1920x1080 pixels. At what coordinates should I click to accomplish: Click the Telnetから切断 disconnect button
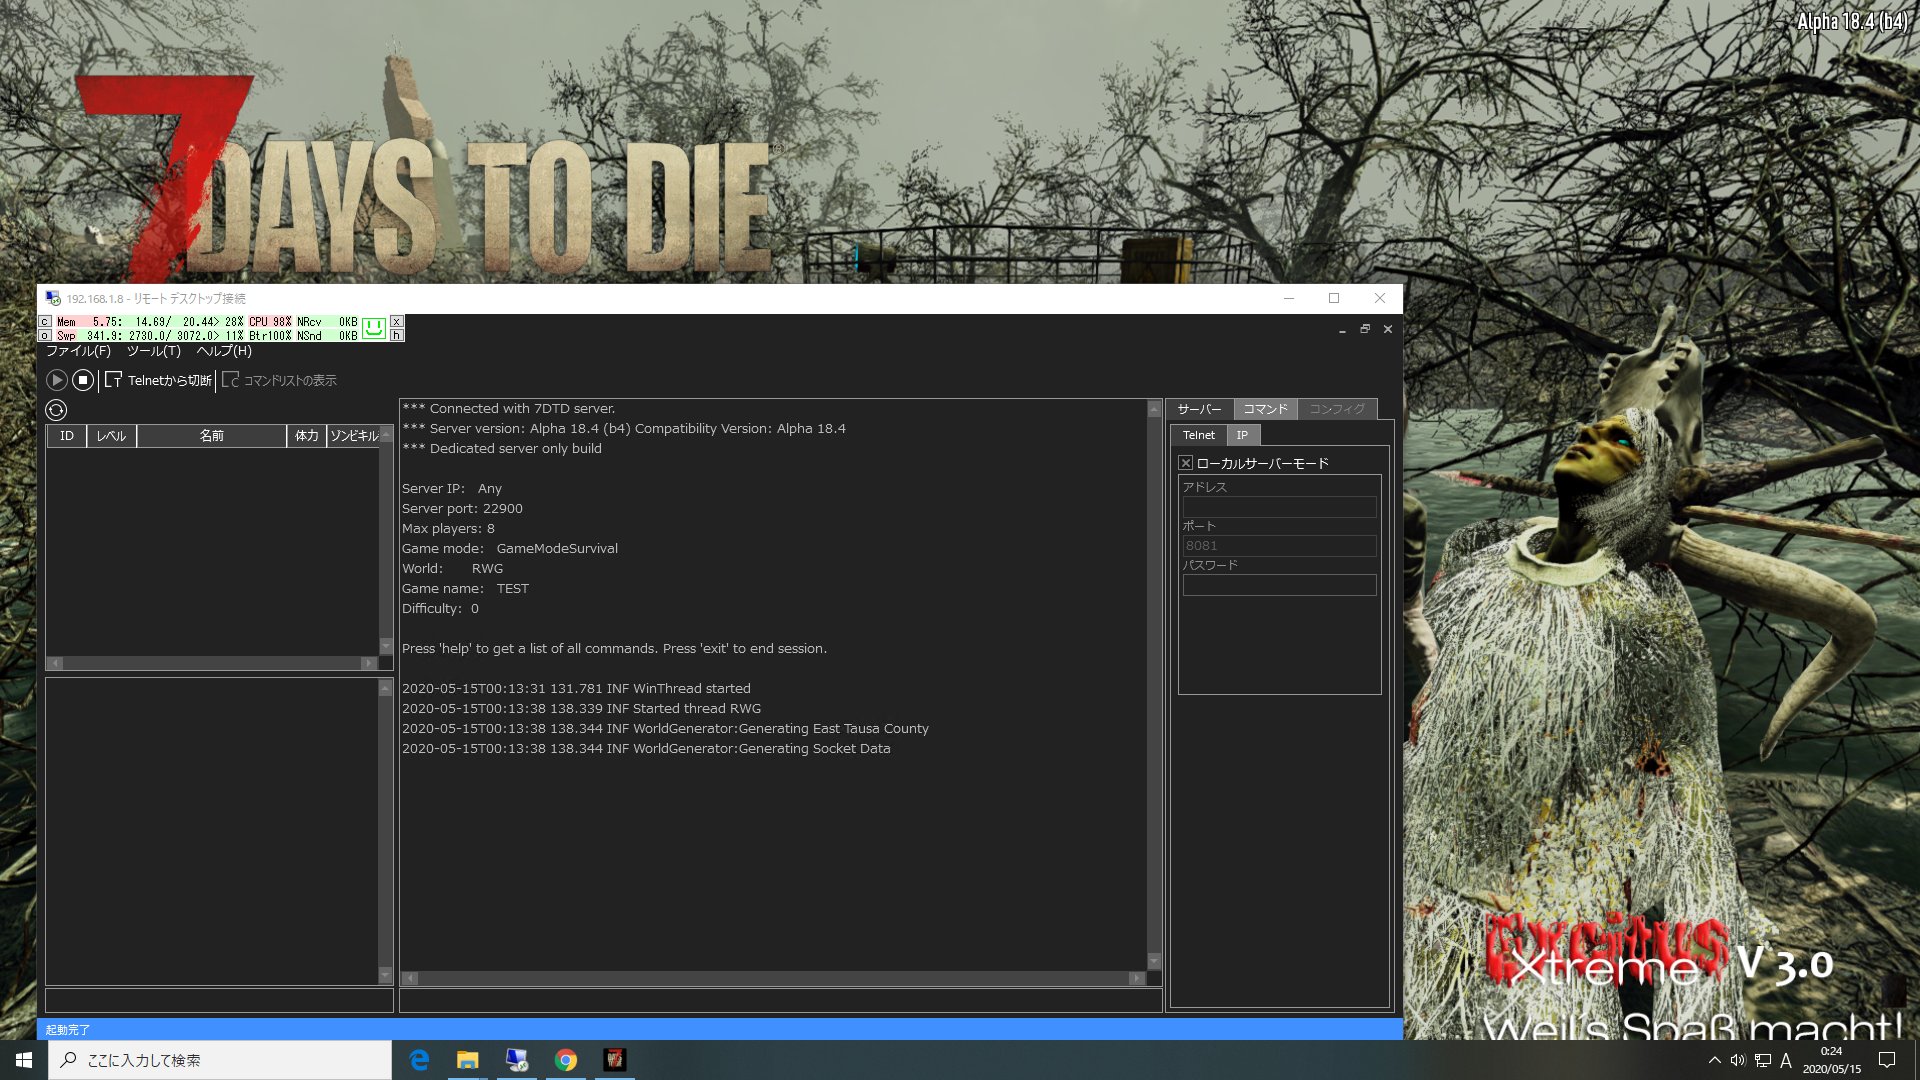[x=158, y=380]
